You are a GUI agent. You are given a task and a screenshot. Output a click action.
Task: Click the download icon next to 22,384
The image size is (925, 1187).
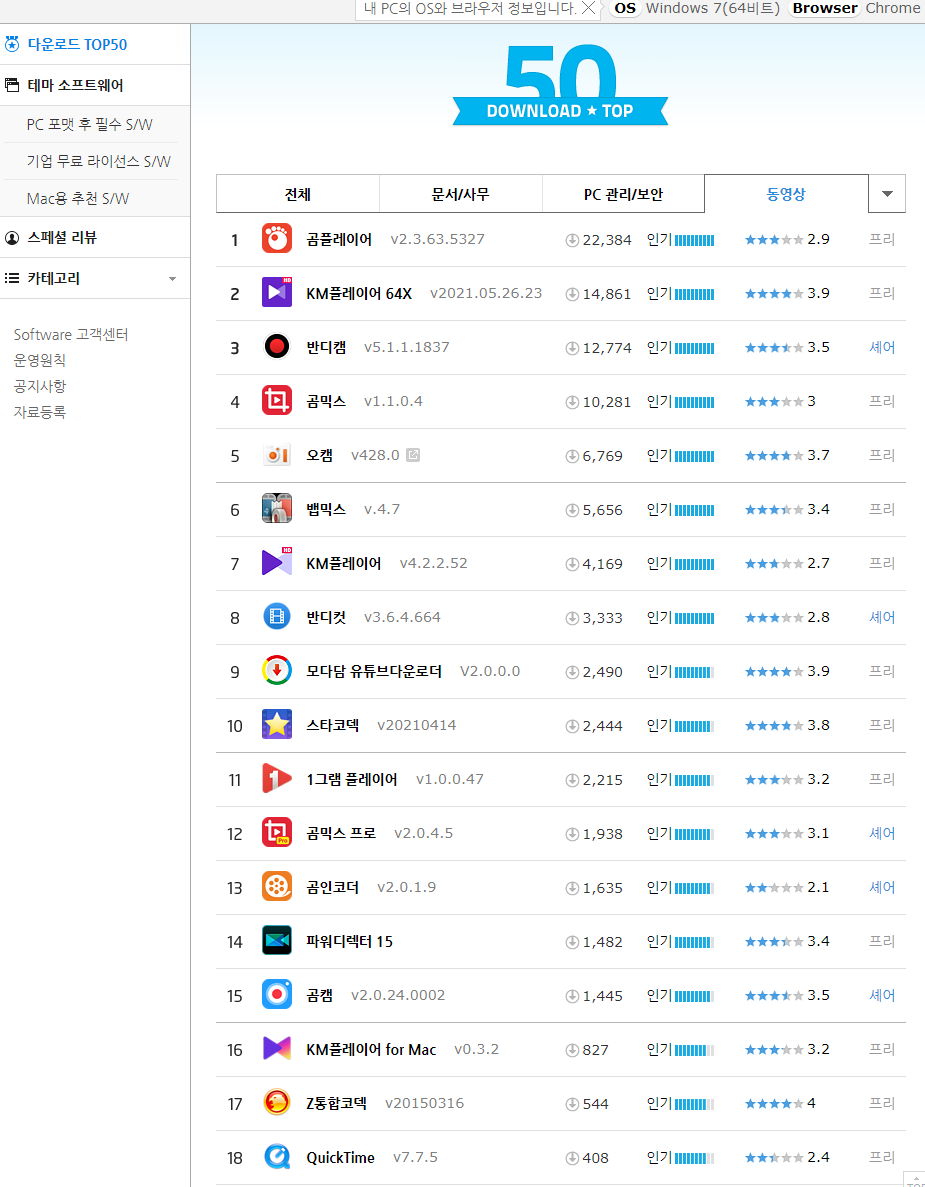pos(572,240)
